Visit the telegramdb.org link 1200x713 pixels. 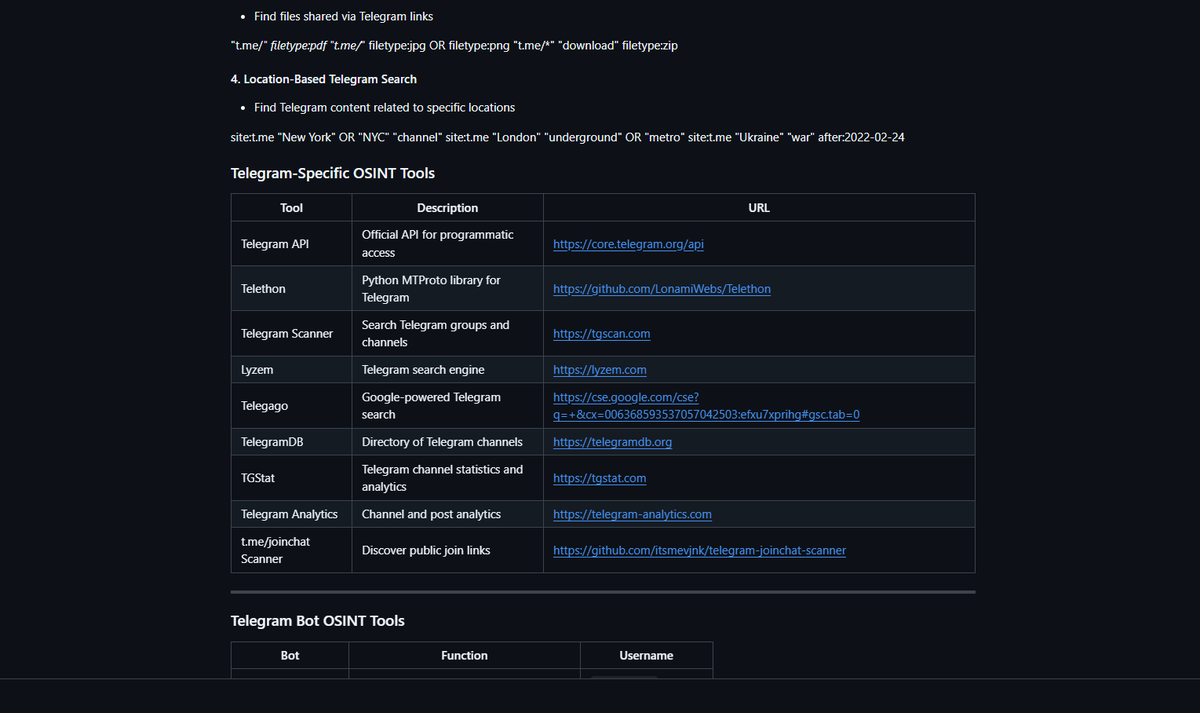click(x=612, y=441)
